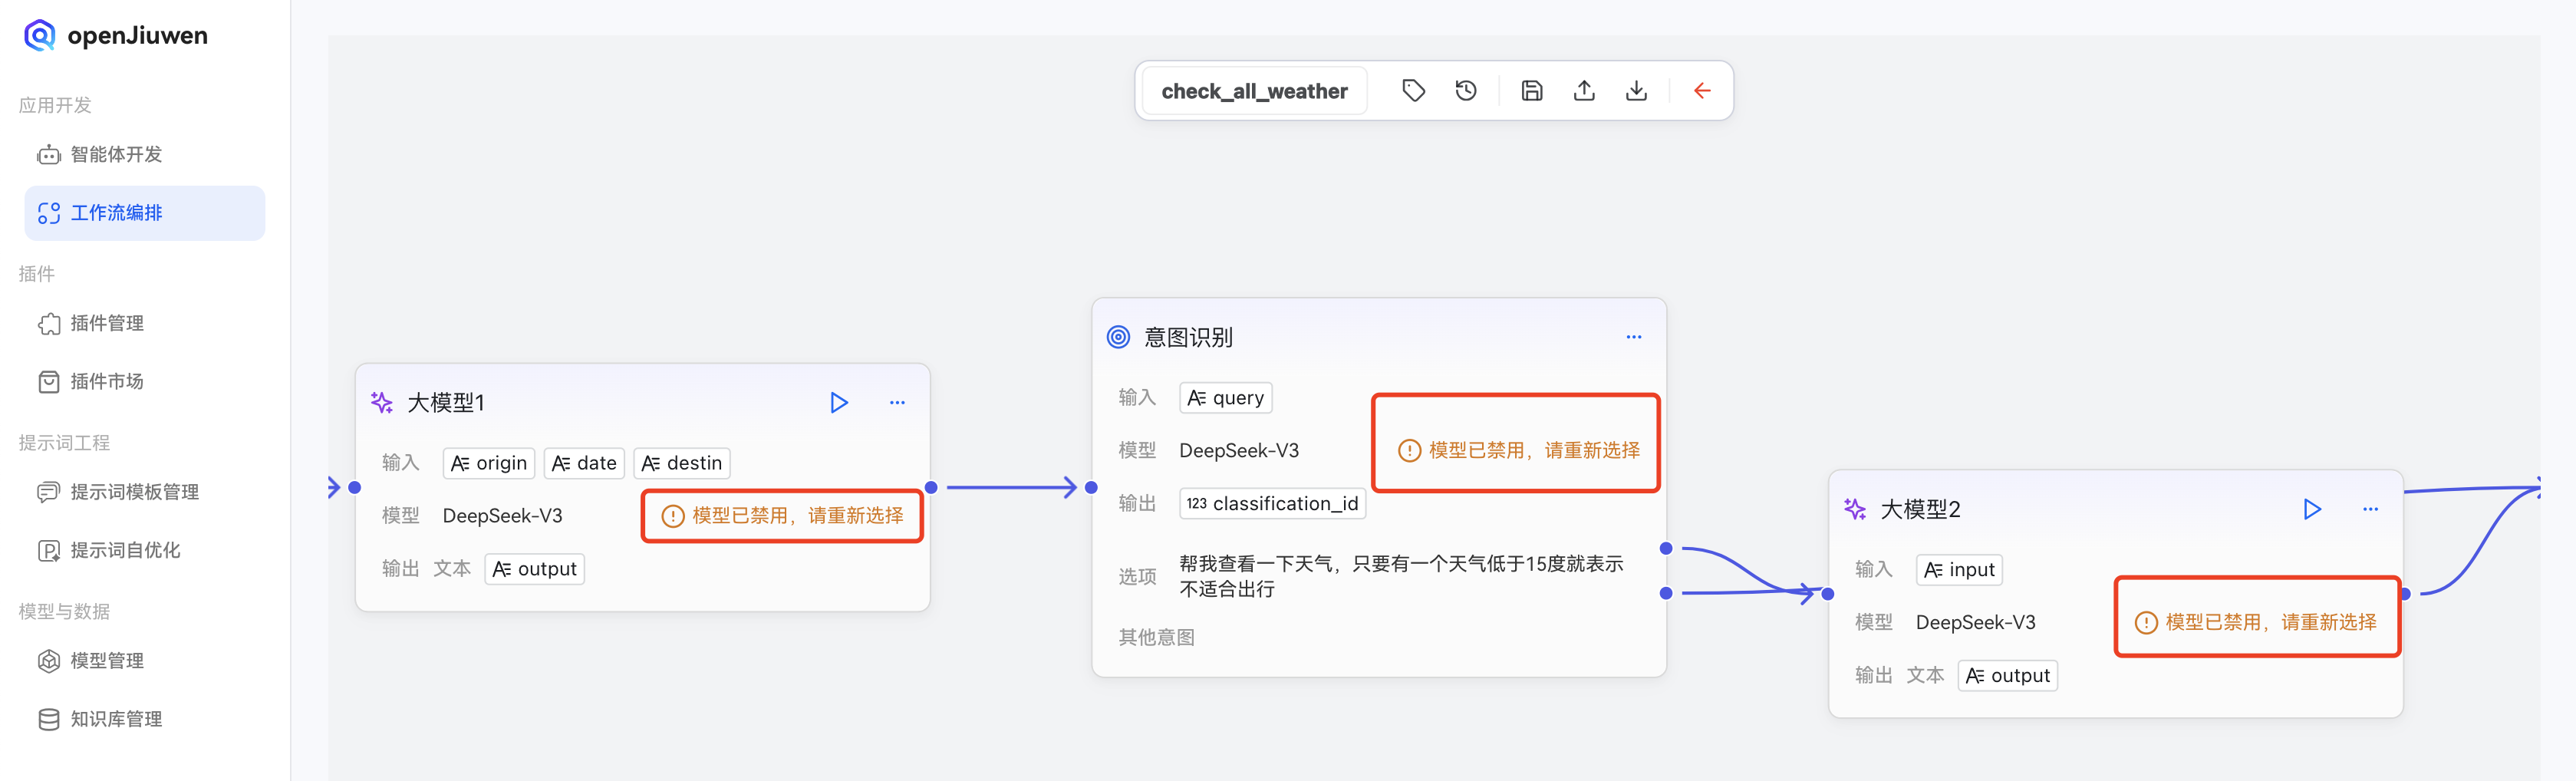Run the 大模型1 node with the play icon
Screen dimensions: 2576x781
pos(839,402)
